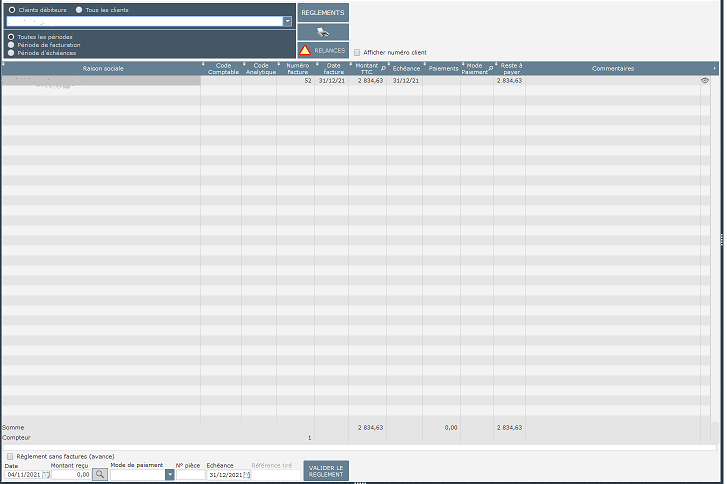This screenshot has width=727, height=484.
Task: Select the Clients débiteurs radio button
Action: 11,9
